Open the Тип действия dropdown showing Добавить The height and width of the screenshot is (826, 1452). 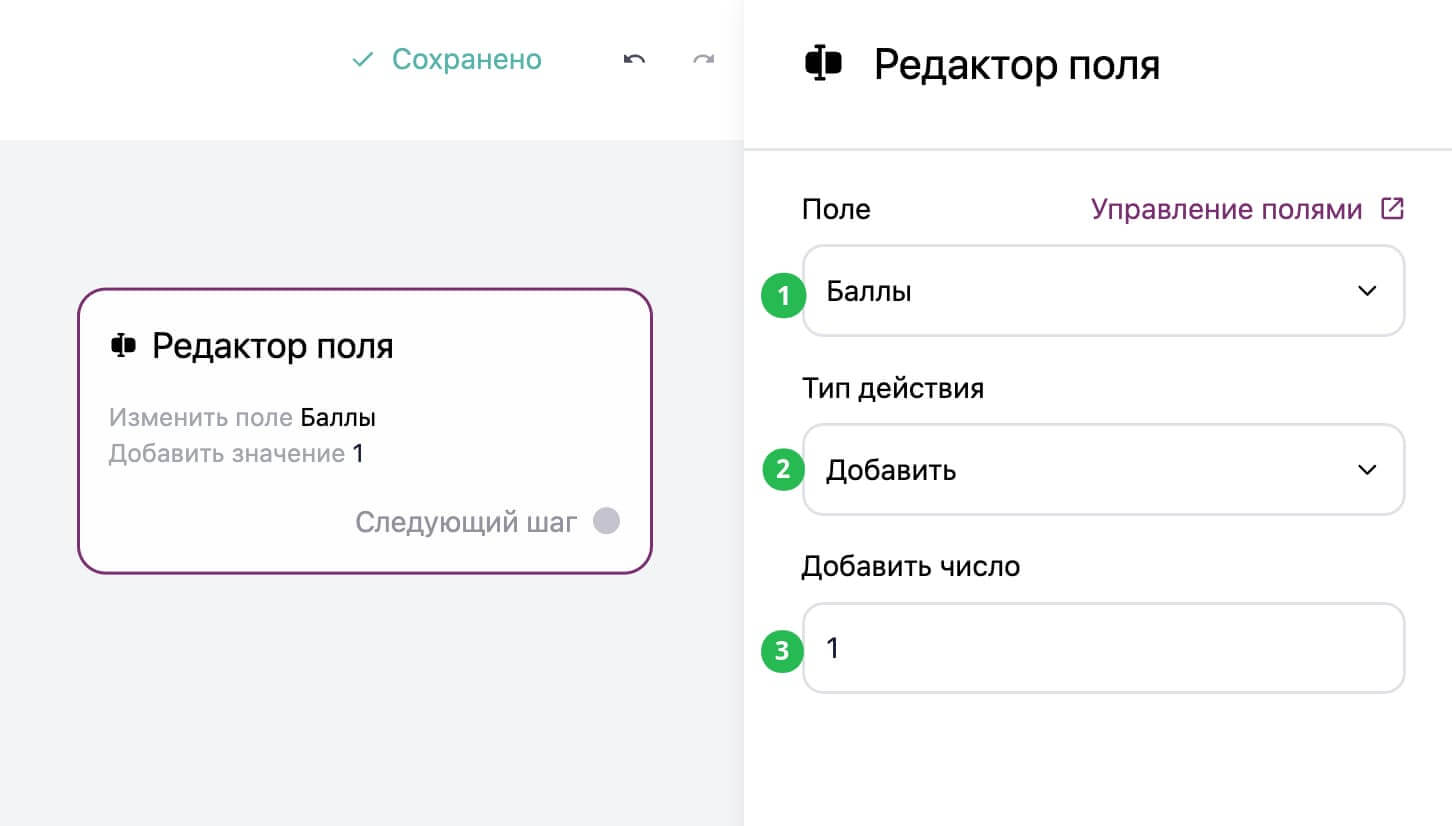tap(1103, 470)
